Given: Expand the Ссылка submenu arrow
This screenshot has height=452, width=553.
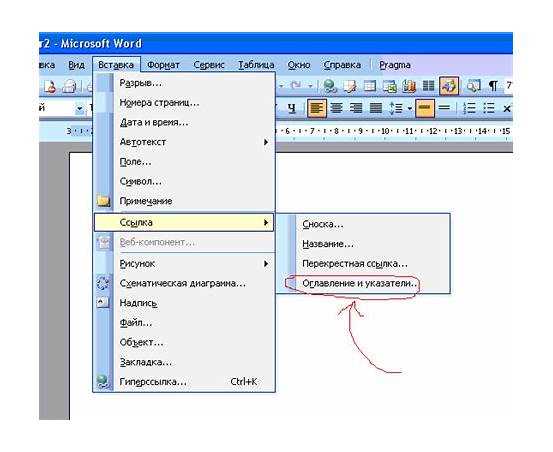Looking at the screenshot, I should tap(266, 222).
